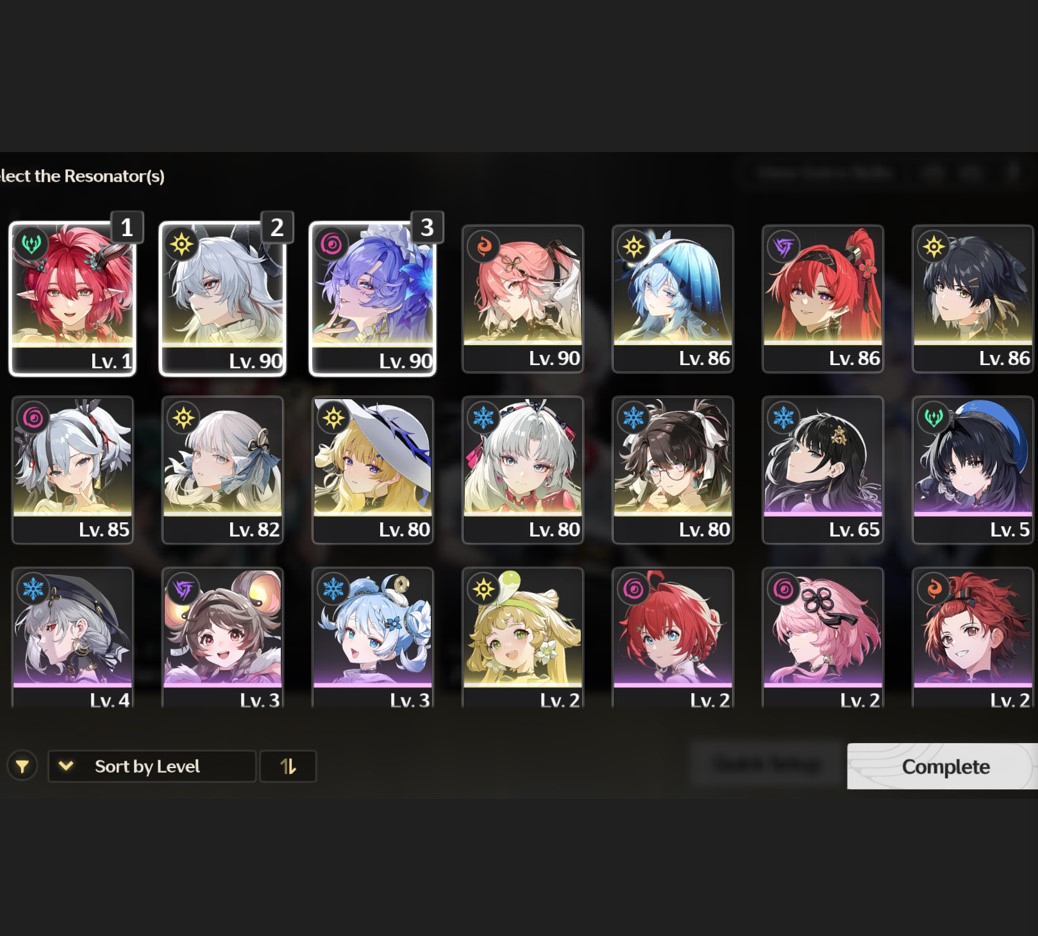The height and width of the screenshot is (936, 1038).
Task: Click the snowflake element icon on Lv. 4 resonator
Action: coord(32,588)
